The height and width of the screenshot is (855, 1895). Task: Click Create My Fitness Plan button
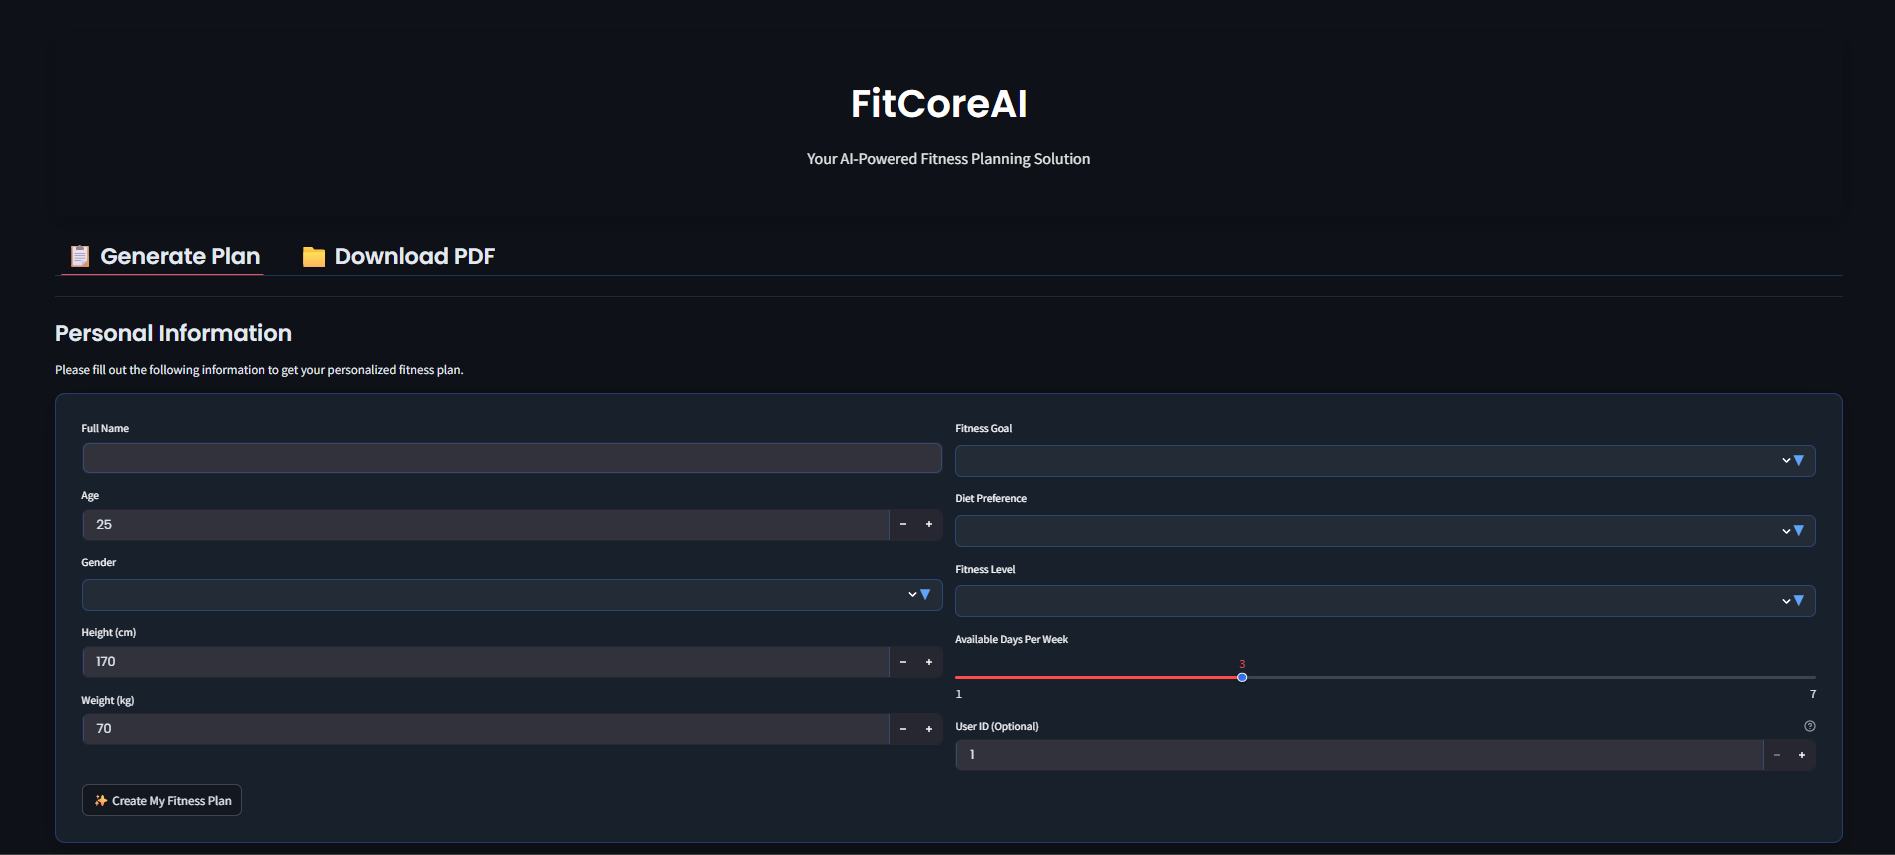[162, 800]
